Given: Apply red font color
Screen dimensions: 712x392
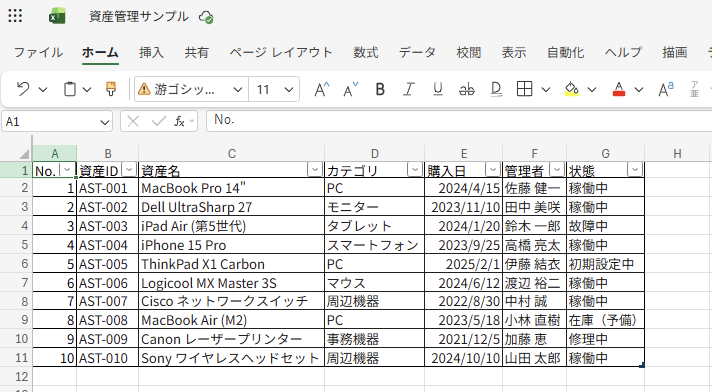Looking at the screenshot, I should (618, 89).
